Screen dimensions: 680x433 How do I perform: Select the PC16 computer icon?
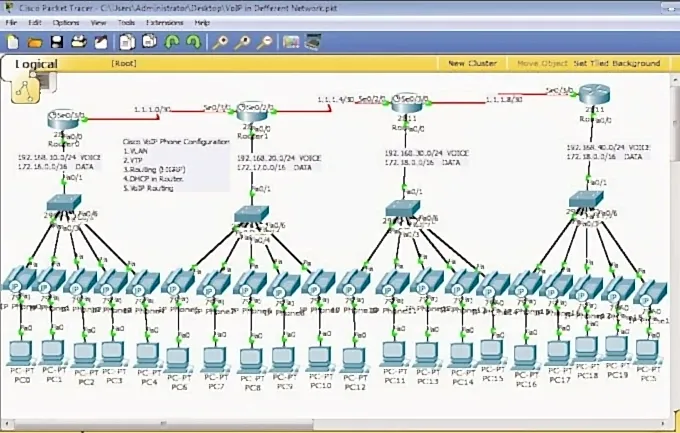[526, 358]
